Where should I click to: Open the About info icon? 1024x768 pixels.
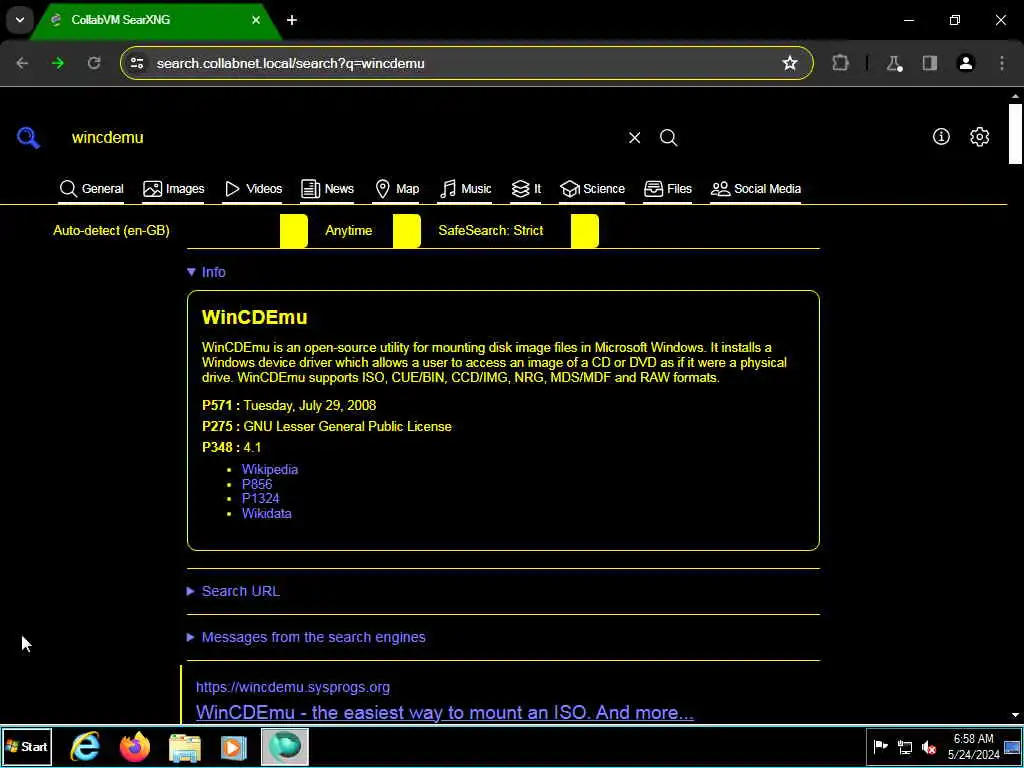point(941,136)
